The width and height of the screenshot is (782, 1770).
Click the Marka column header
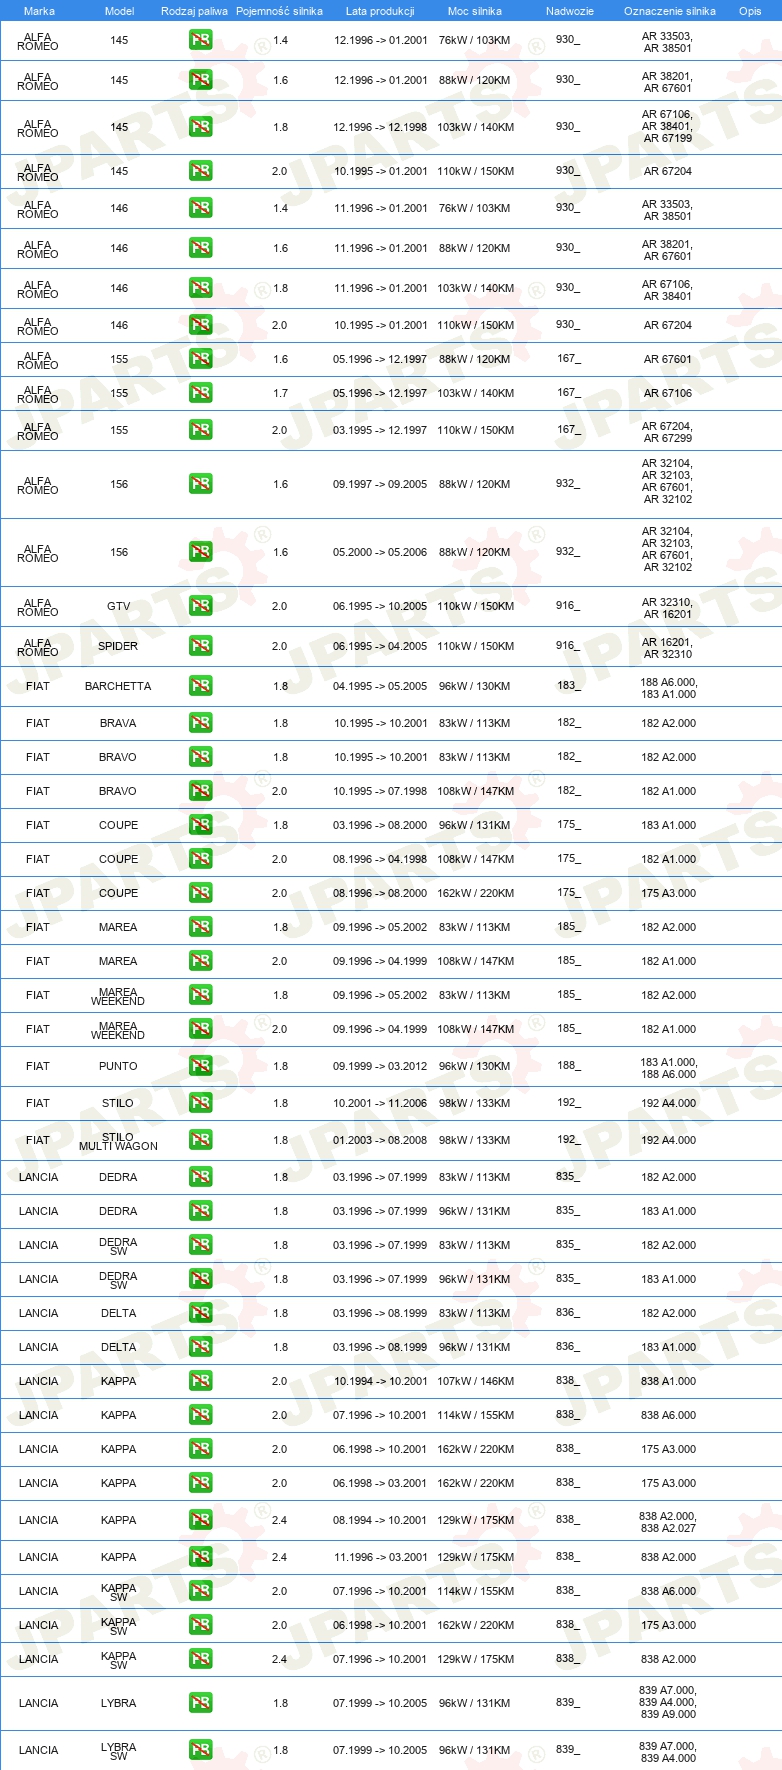coord(39,11)
